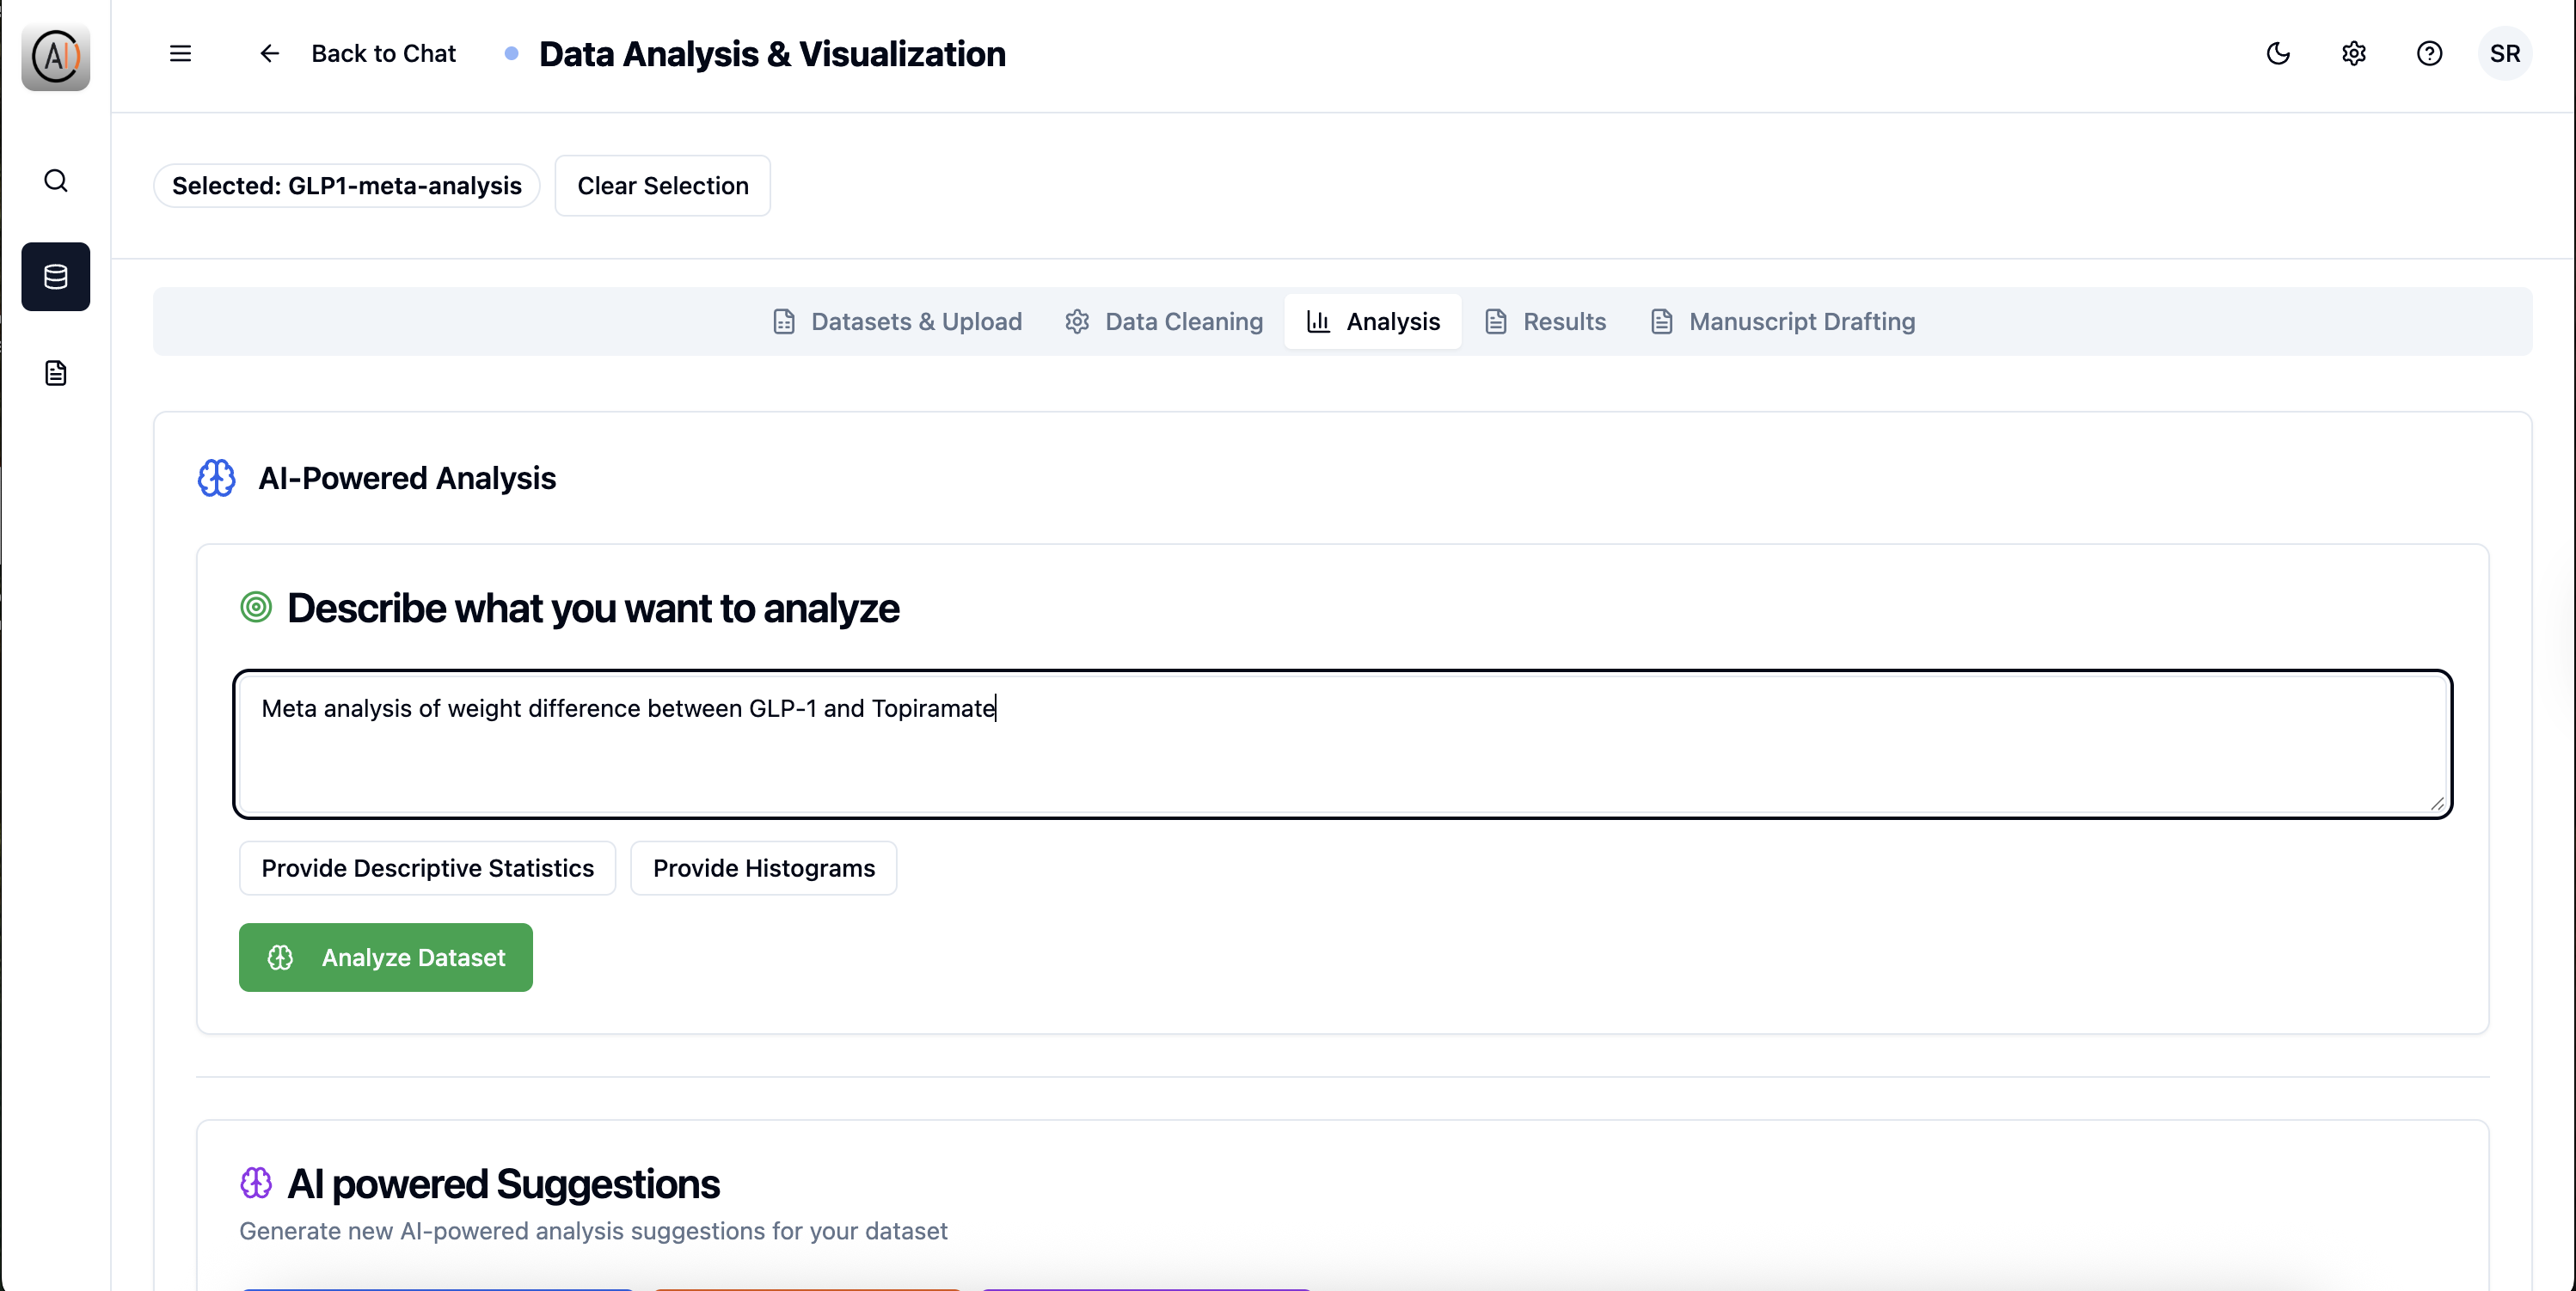Select Provide Histograms
Screen dimensions: 2576x1291
(763, 868)
